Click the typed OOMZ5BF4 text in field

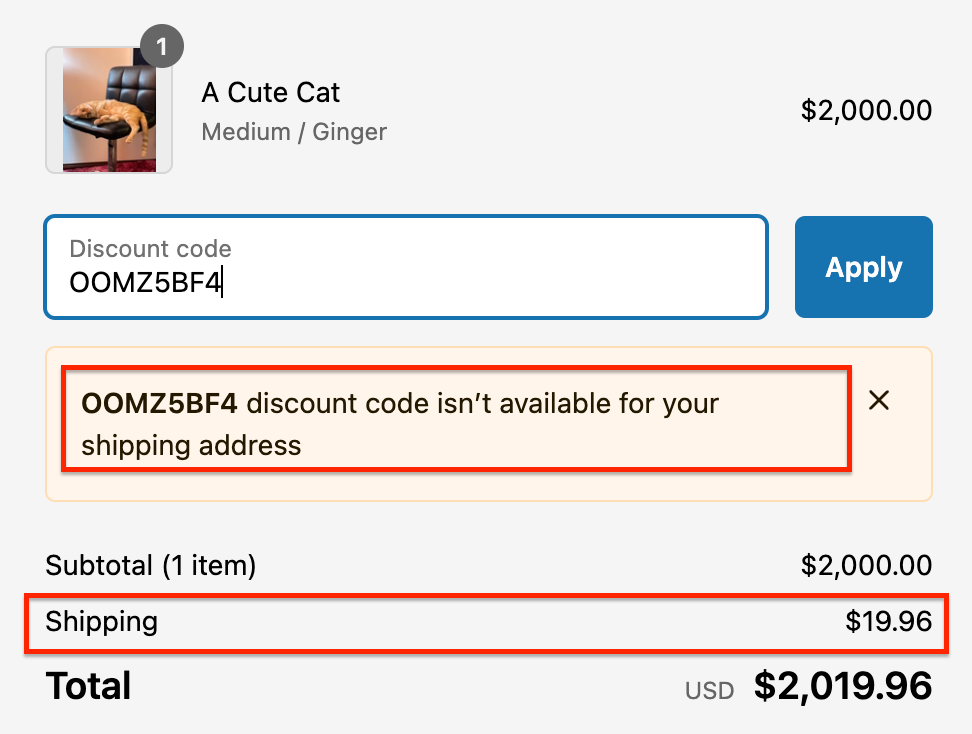coord(144,283)
